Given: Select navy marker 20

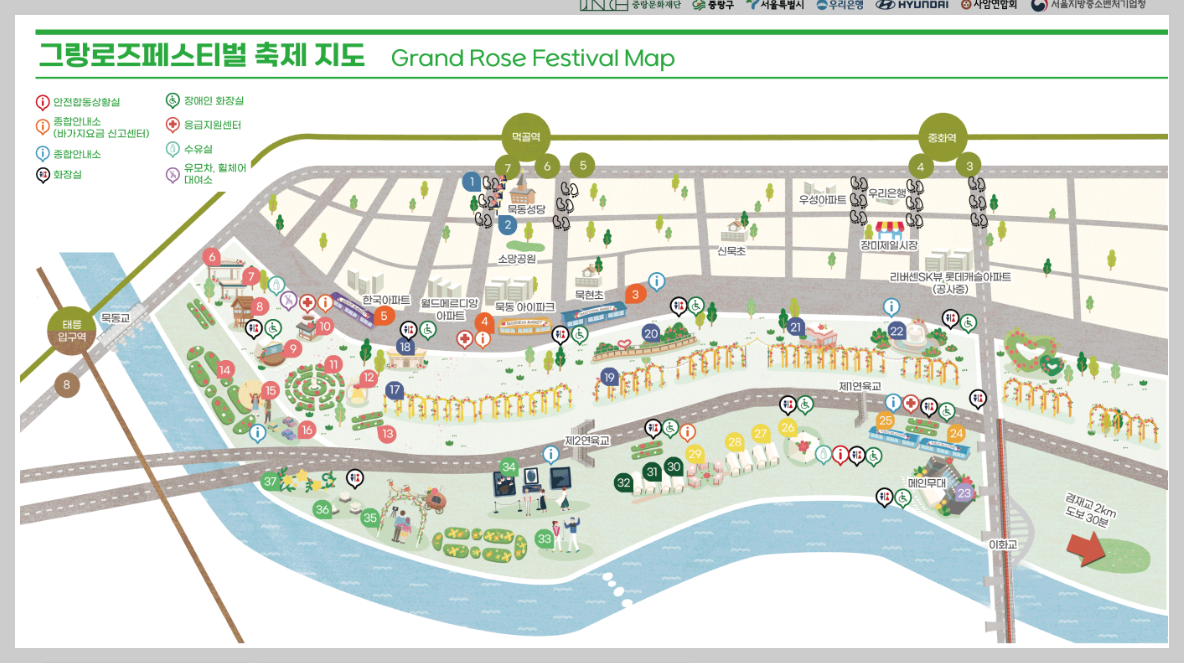Looking at the screenshot, I should [x=651, y=333].
